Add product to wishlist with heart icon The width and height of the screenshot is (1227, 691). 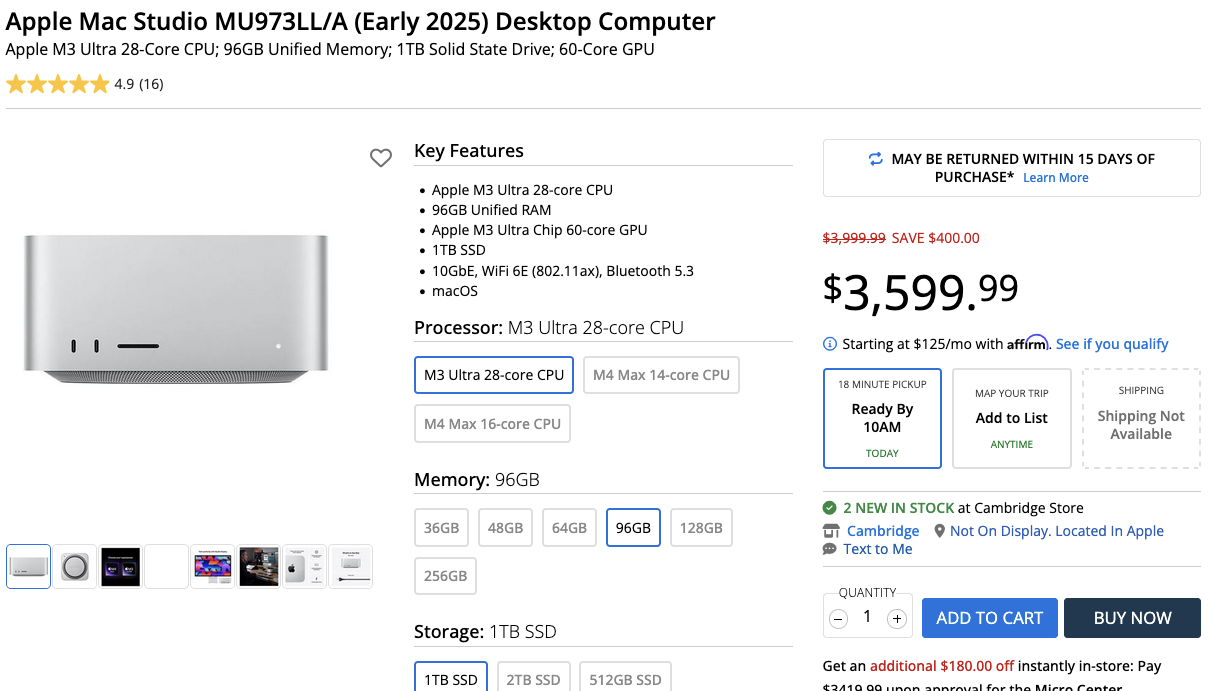[x=381, y=158]
